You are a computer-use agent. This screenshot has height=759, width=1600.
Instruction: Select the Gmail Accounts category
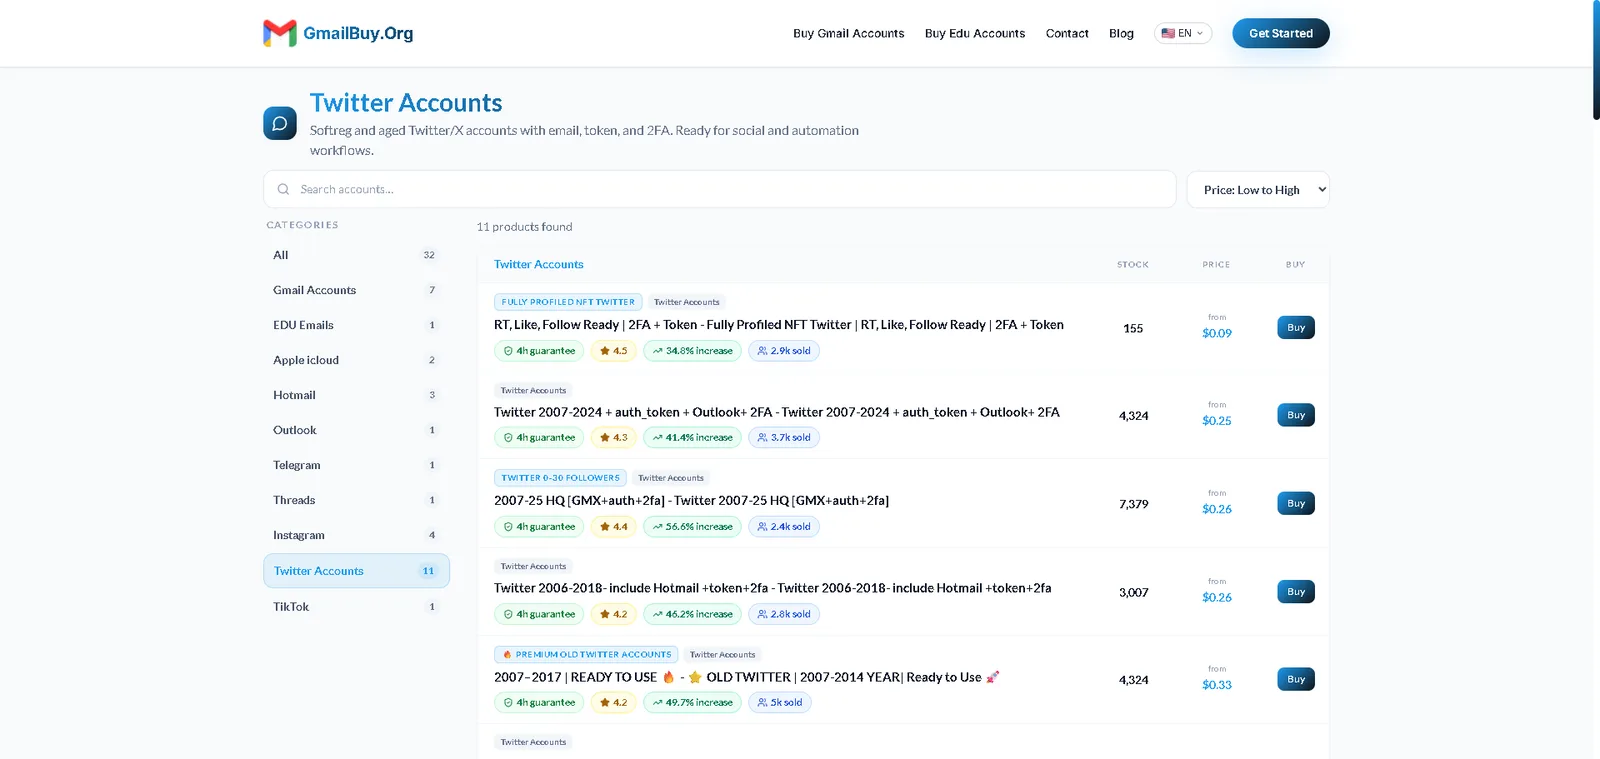[x=356, y=290]
